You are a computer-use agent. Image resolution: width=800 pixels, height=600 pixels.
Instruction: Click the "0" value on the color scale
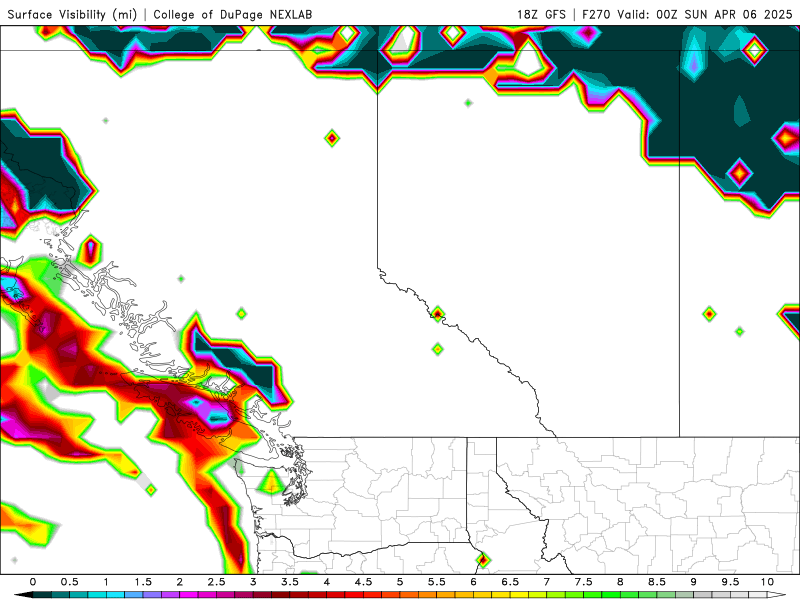coord(33,582)
